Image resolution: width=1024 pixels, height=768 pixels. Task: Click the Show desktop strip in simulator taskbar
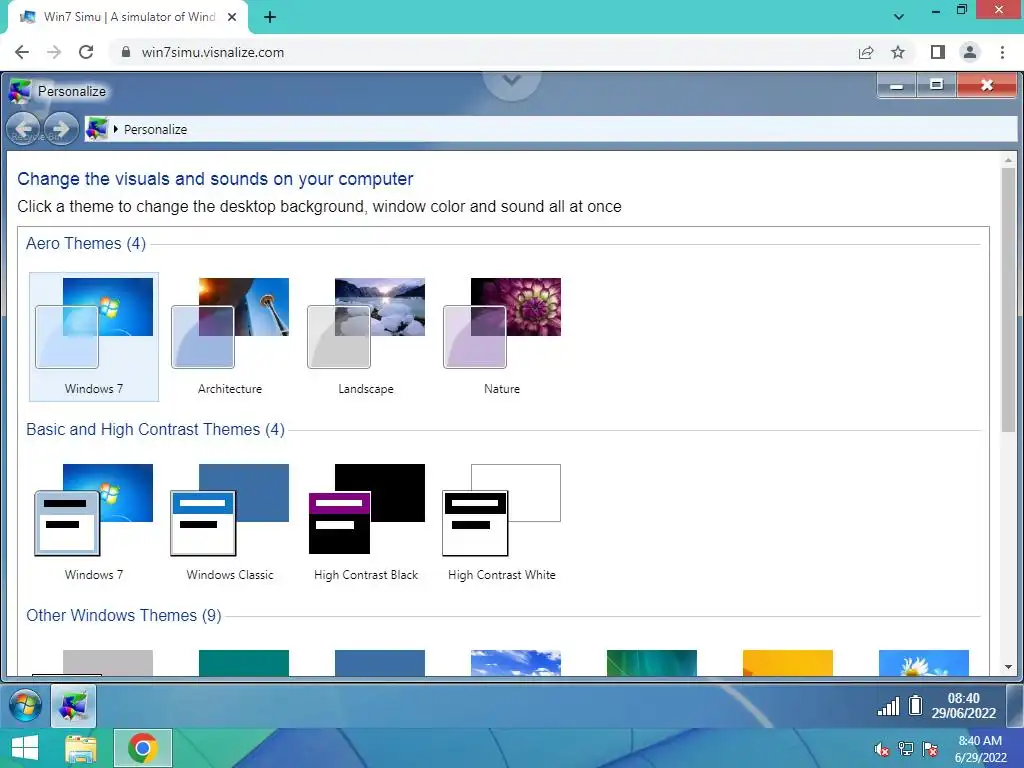point(1015,706)
